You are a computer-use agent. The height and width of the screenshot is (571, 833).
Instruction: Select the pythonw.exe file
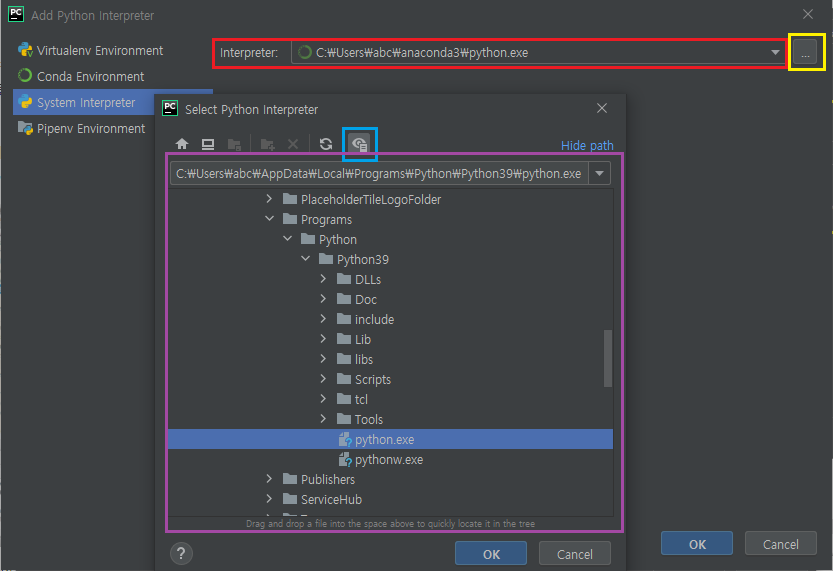click(x=390, y=459)
